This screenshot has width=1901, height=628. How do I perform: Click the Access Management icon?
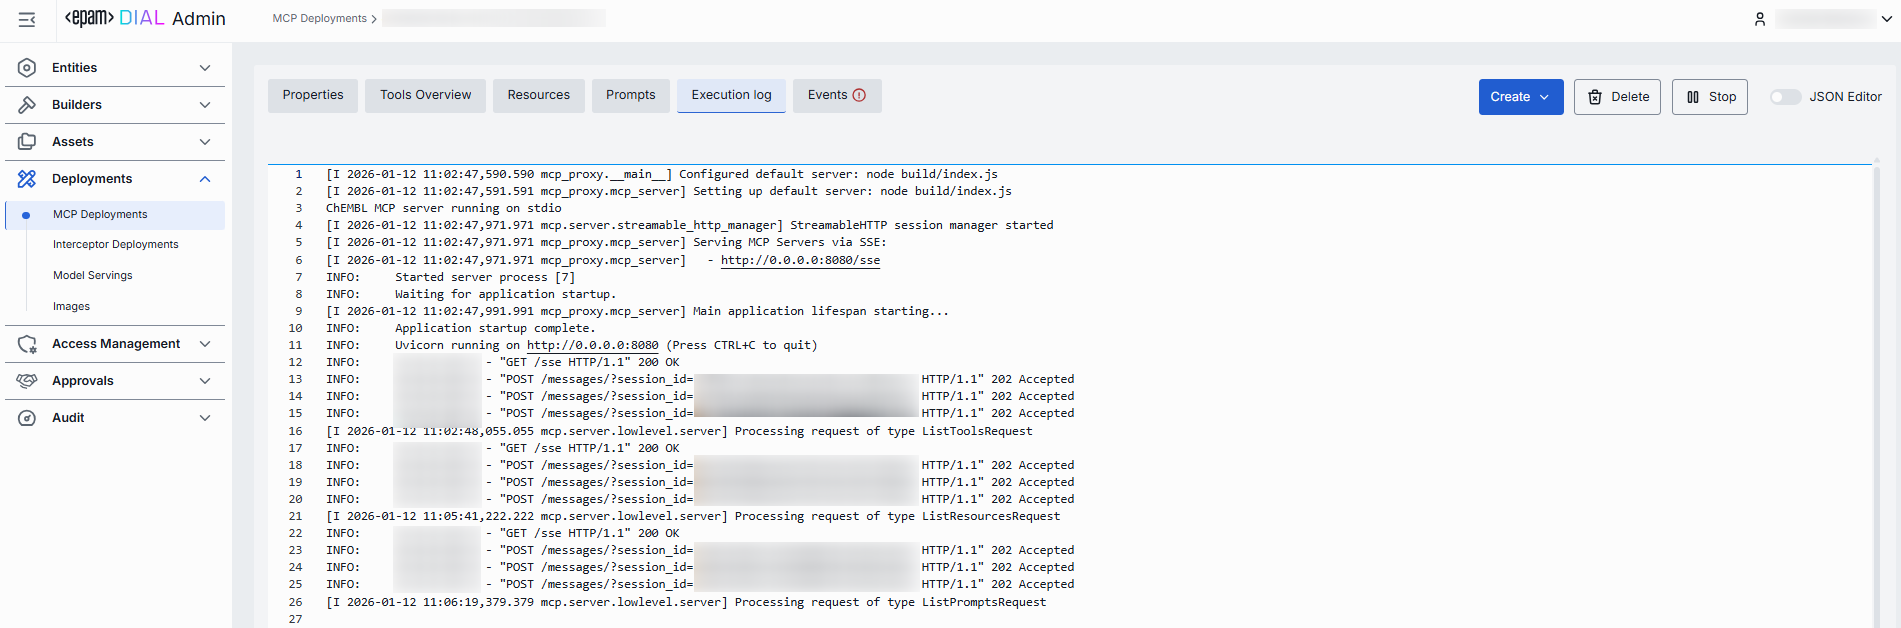click(x=27, y=344)
